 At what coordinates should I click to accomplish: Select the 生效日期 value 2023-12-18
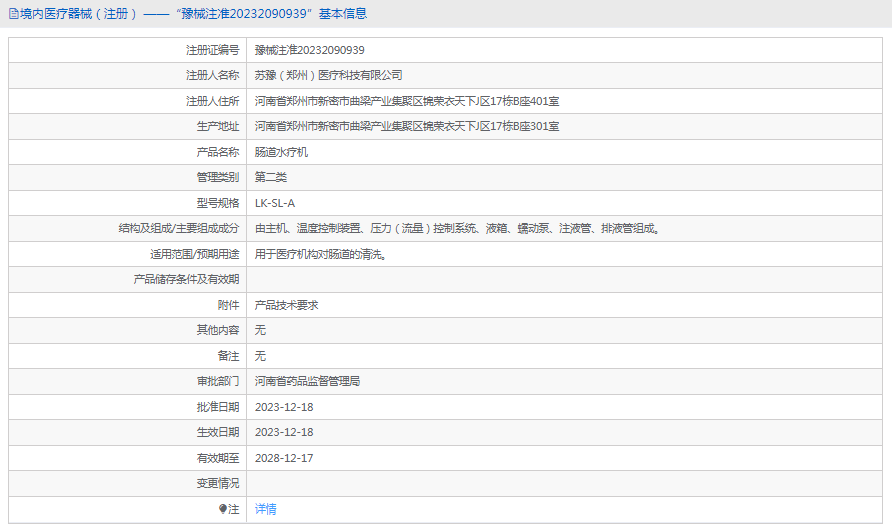[284, 432]
